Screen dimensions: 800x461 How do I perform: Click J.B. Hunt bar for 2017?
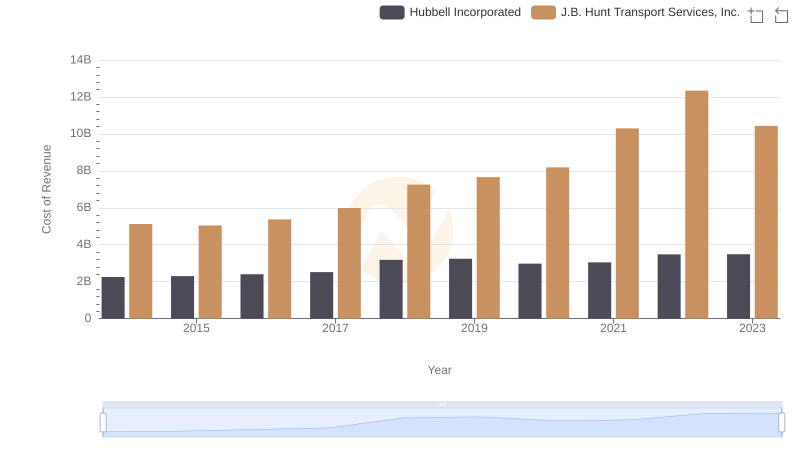[x=349, y=263]
